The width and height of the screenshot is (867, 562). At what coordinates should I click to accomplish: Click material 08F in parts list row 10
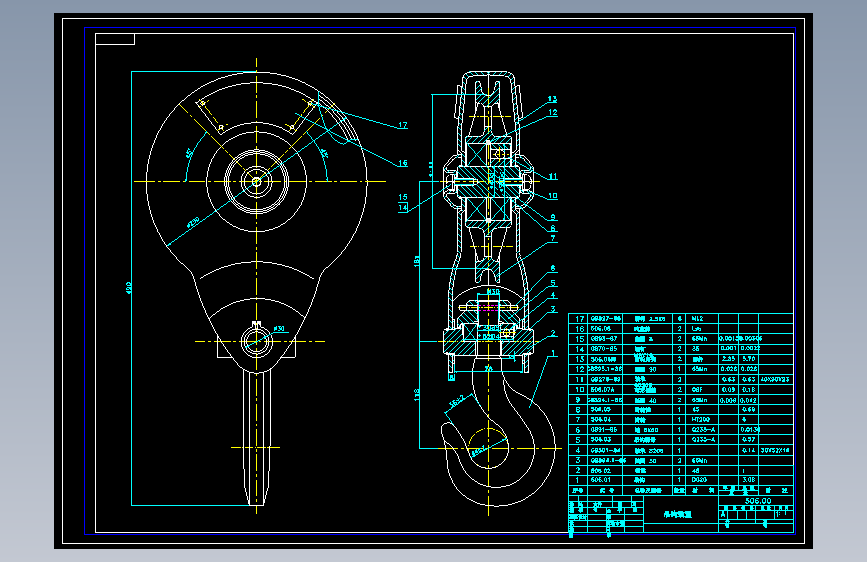[x=697, y=389]
